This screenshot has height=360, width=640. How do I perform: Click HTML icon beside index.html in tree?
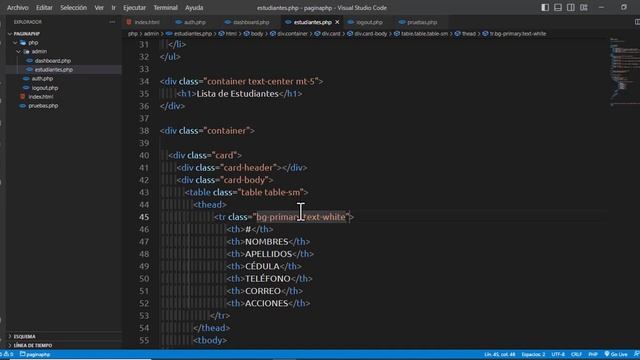(22, 97)
